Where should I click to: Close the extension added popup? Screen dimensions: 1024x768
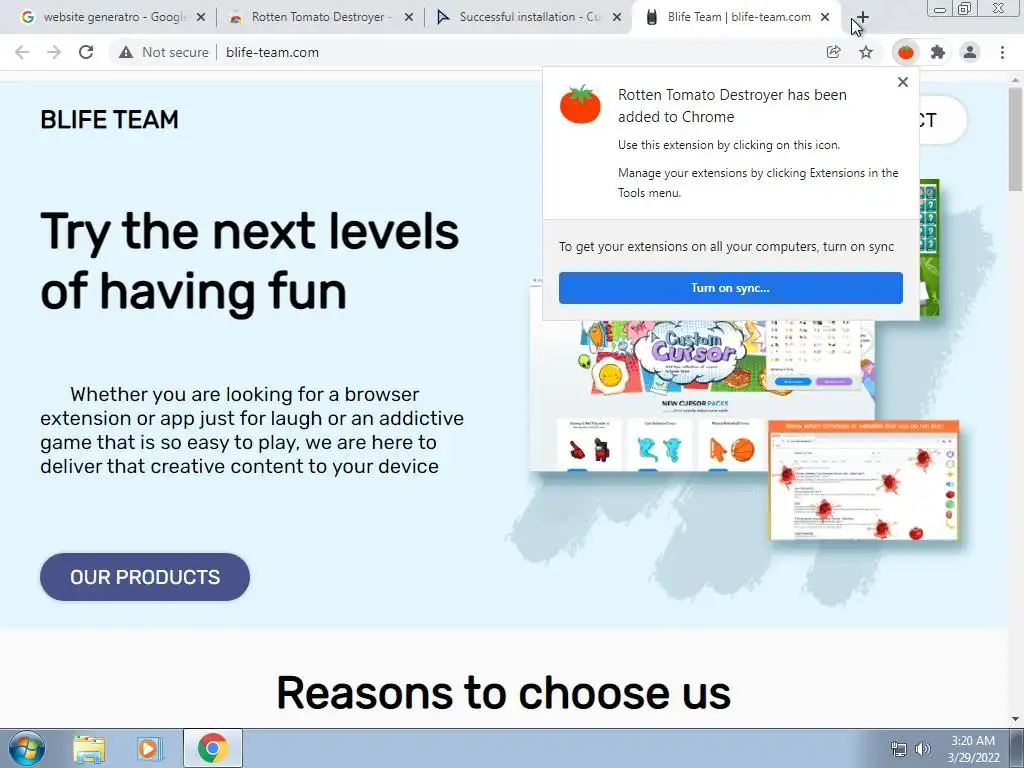click(903, 82)
